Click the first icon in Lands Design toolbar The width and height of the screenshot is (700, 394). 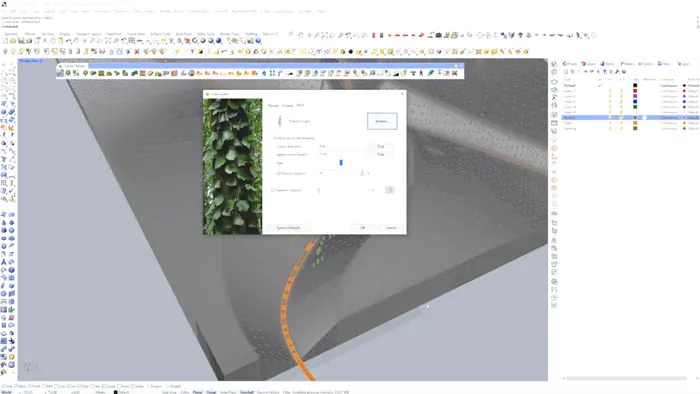(60, 73)
